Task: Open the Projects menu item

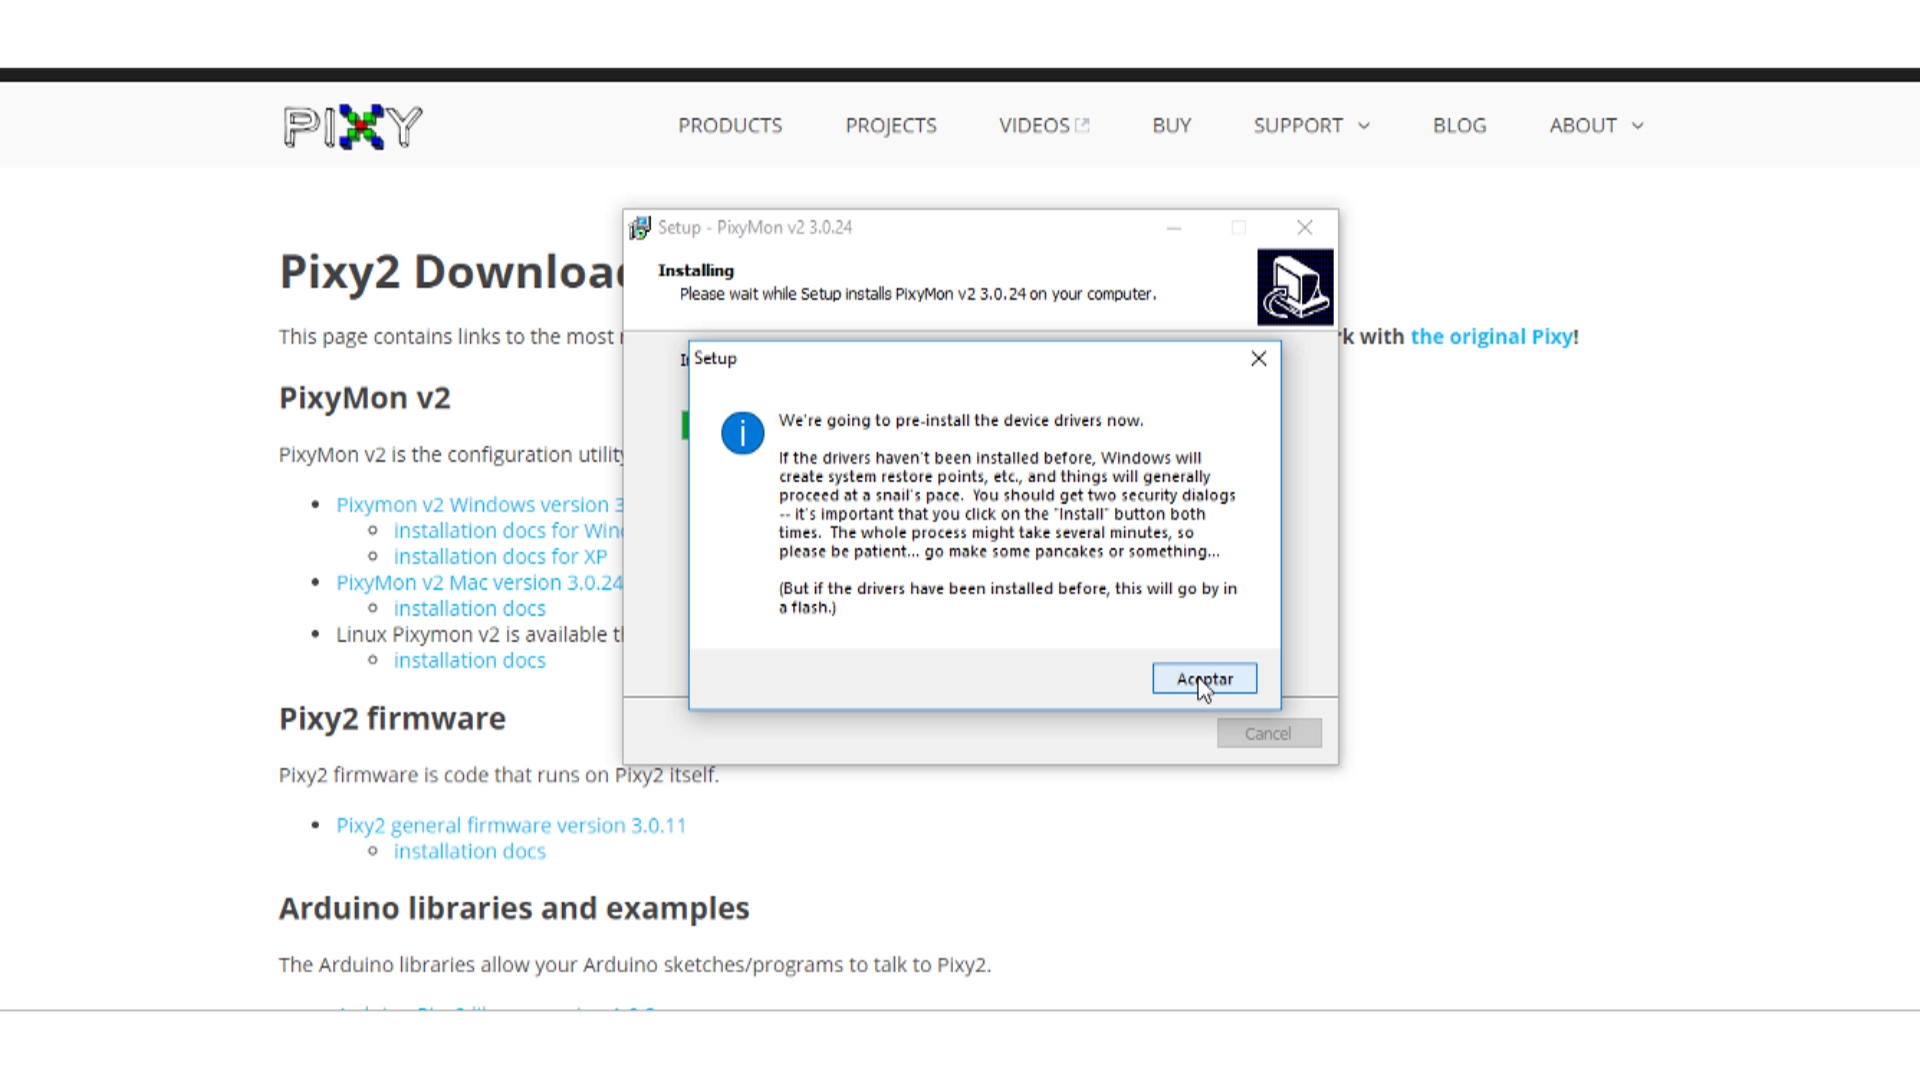Action: 891,126
